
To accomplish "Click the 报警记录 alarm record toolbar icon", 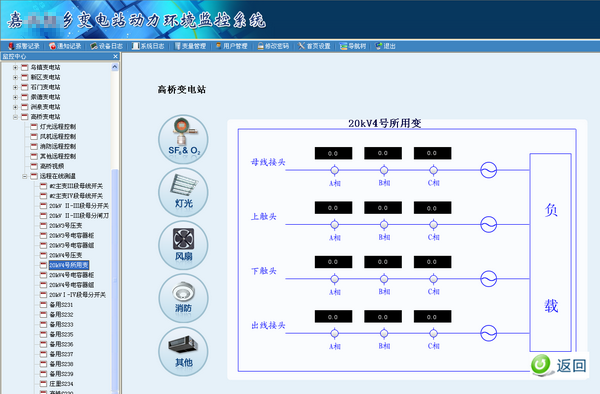I will (24, 46).
